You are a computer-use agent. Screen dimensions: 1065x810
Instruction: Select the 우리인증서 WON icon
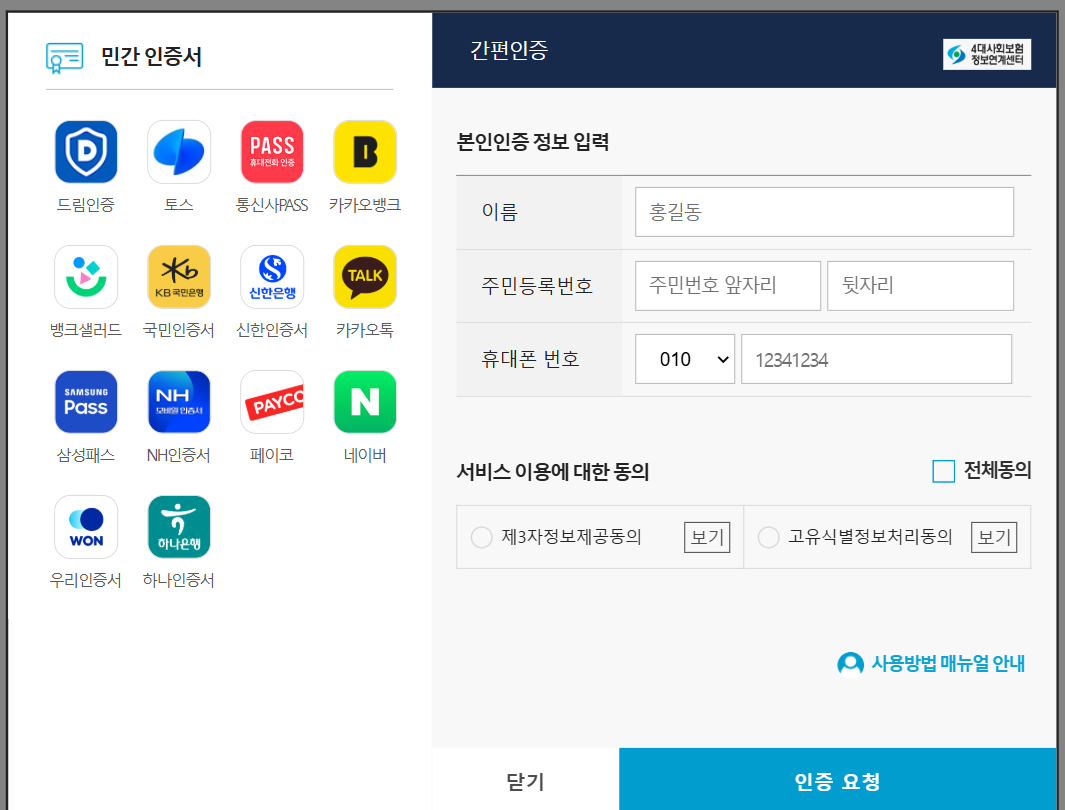[86, 527]
